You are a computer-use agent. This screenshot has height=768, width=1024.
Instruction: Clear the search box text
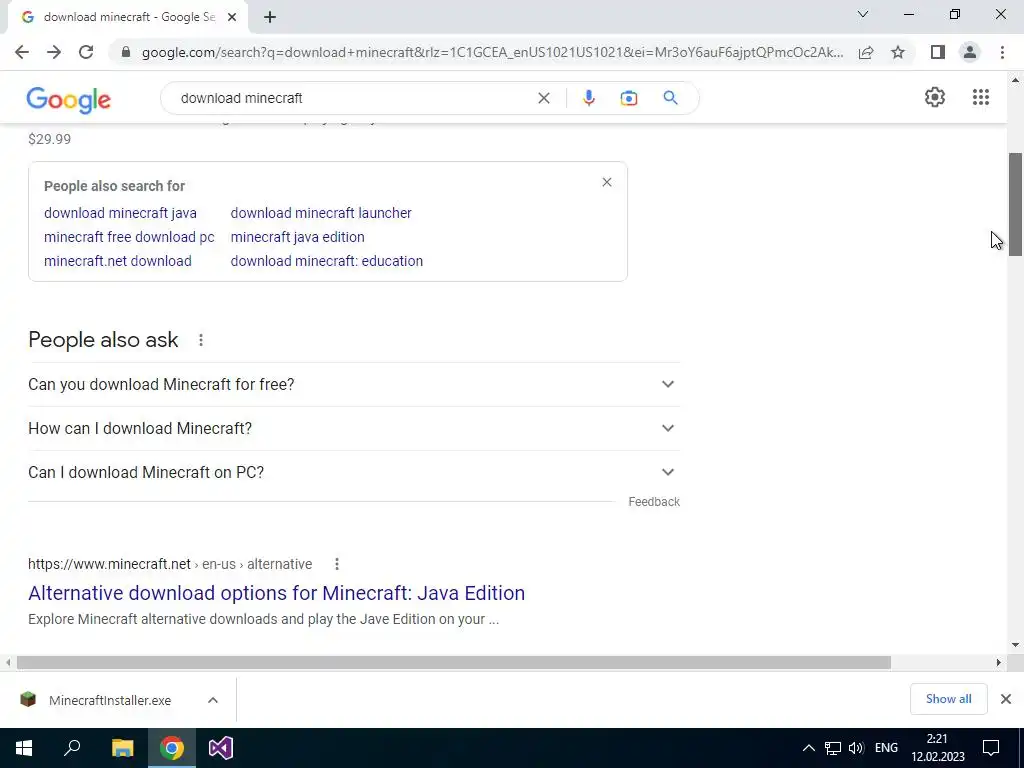coord(543,98)
